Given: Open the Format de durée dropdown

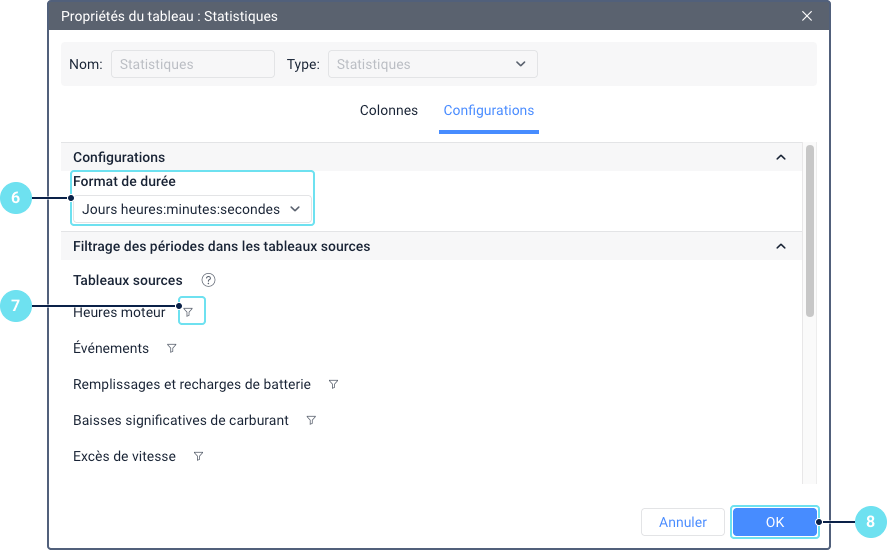Looking at the screenshot, I should click(x=191, y=209).
